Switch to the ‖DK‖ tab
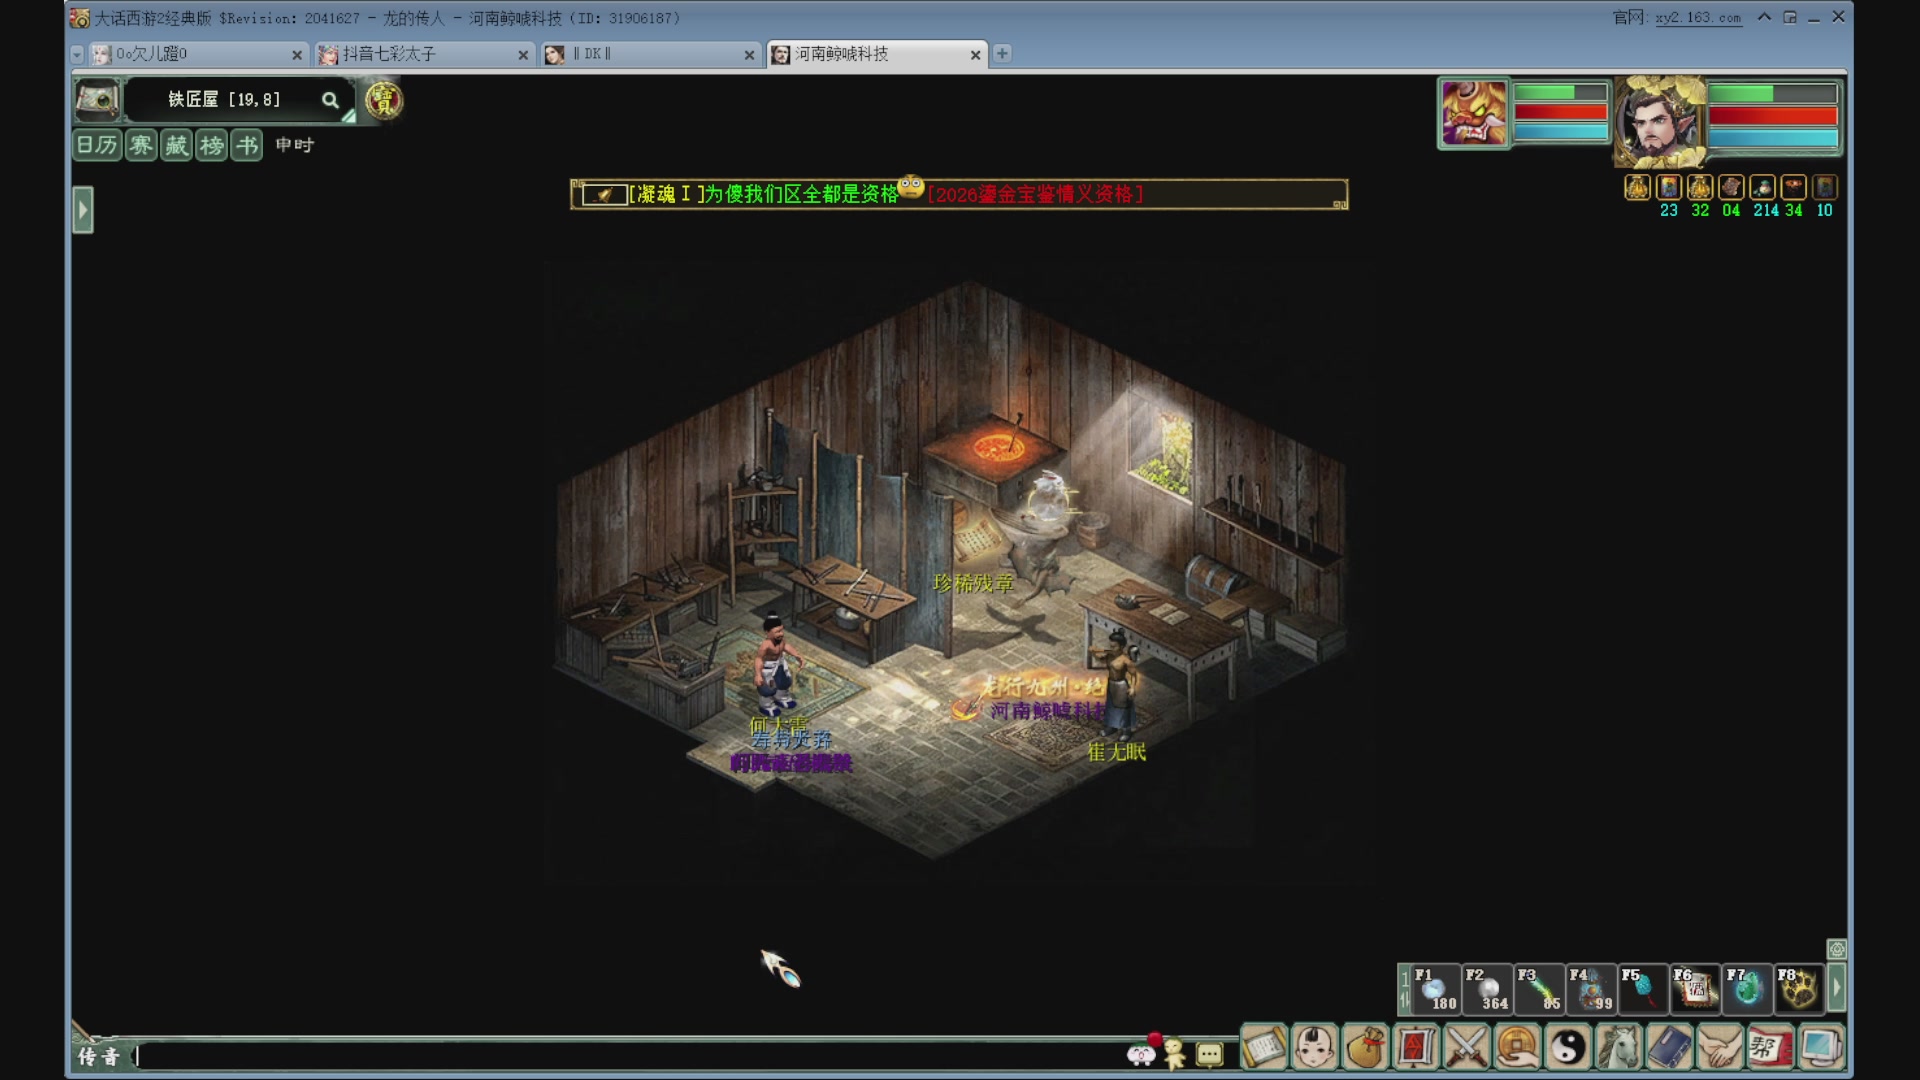1920x1080 pixels. pos(650,54)
